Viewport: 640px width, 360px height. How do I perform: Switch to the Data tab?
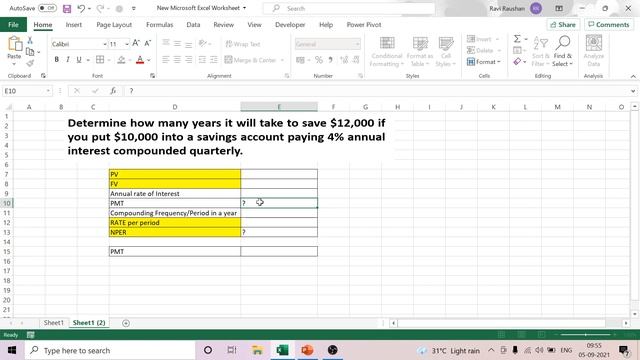click(193, 24)
